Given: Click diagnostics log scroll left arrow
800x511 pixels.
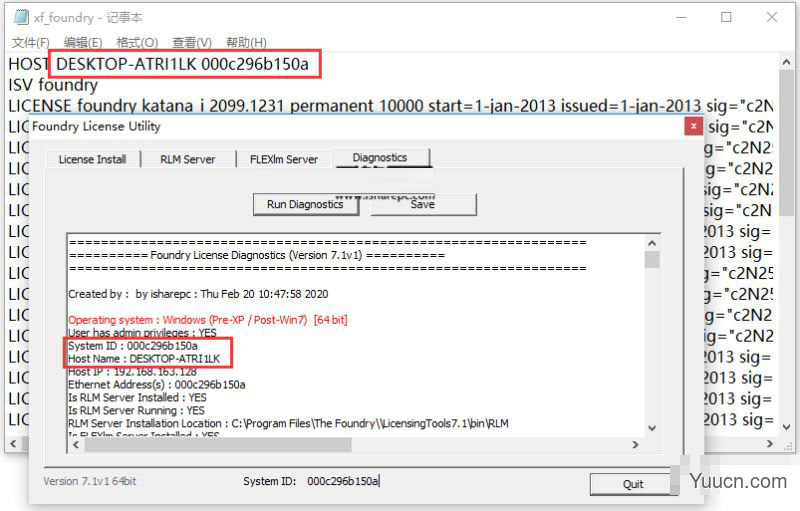Looking at the screenshot, I should point(76,445).
